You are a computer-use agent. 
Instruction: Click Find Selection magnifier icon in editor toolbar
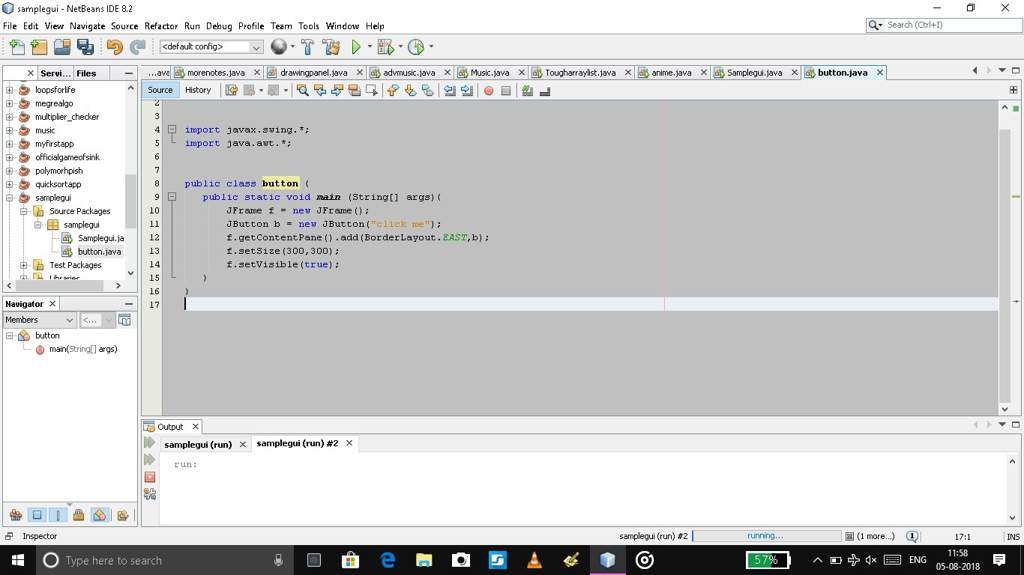click(302, 91)
